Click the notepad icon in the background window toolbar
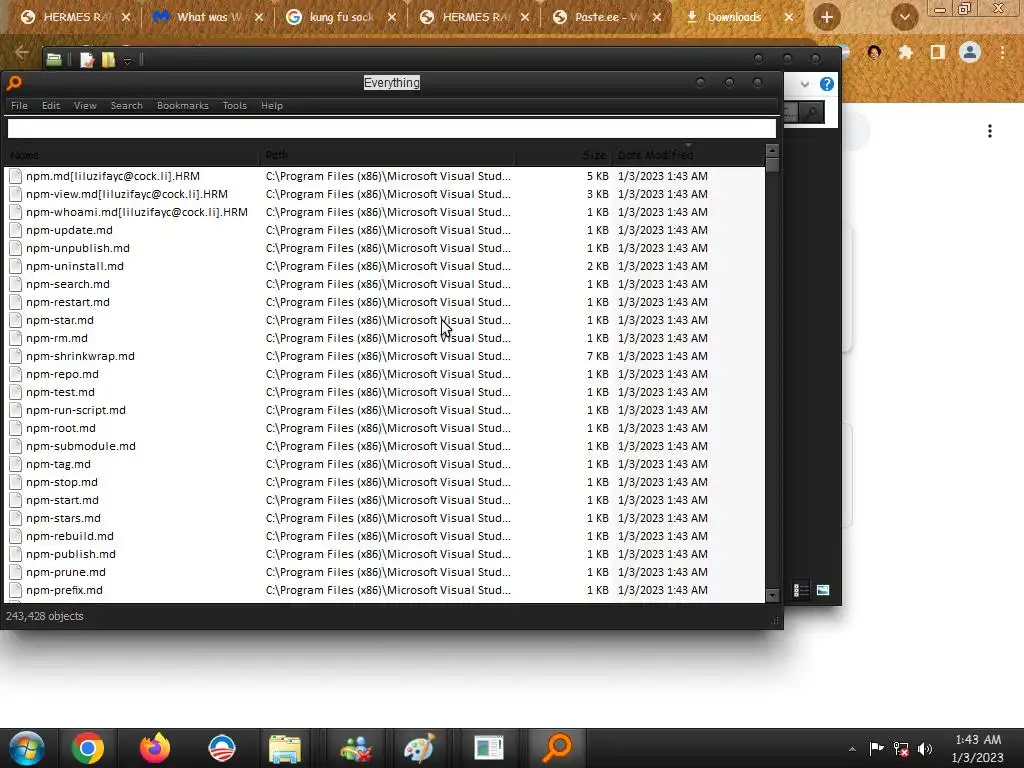Viewport: 1024px width, 768px height. coord(87,60)
